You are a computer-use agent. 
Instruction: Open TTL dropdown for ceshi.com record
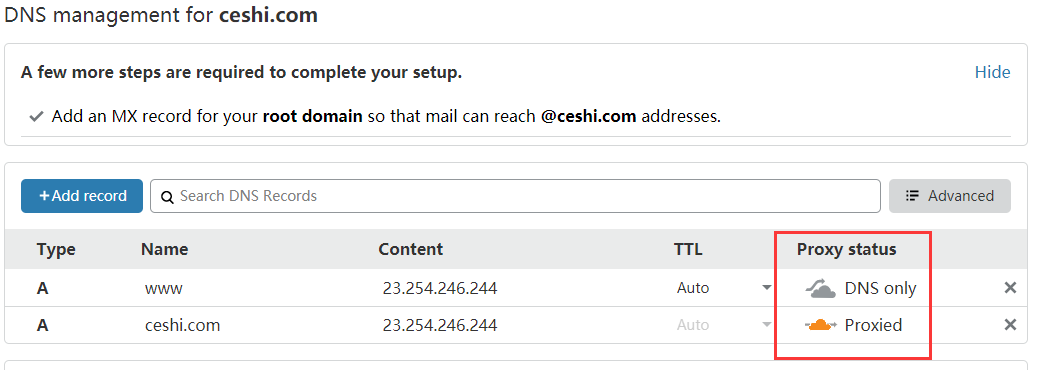(x=724, y=325)
